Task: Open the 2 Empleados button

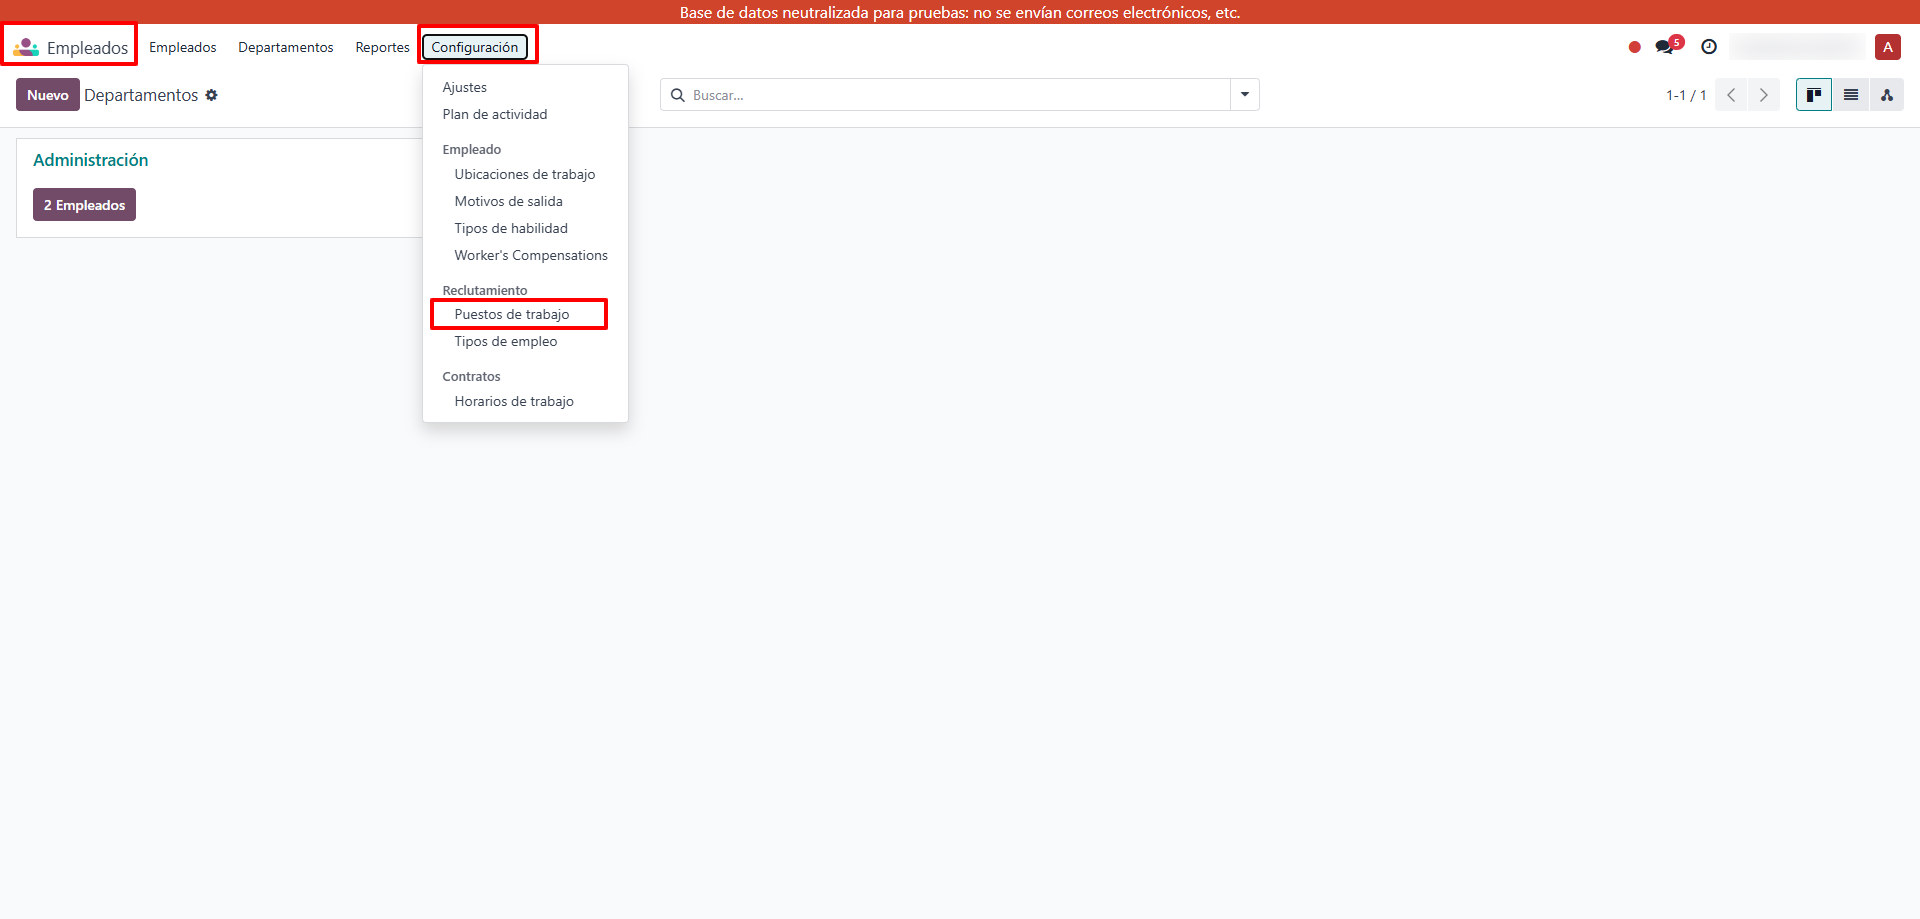Action: pyautogui.click(x=84, y=205)
